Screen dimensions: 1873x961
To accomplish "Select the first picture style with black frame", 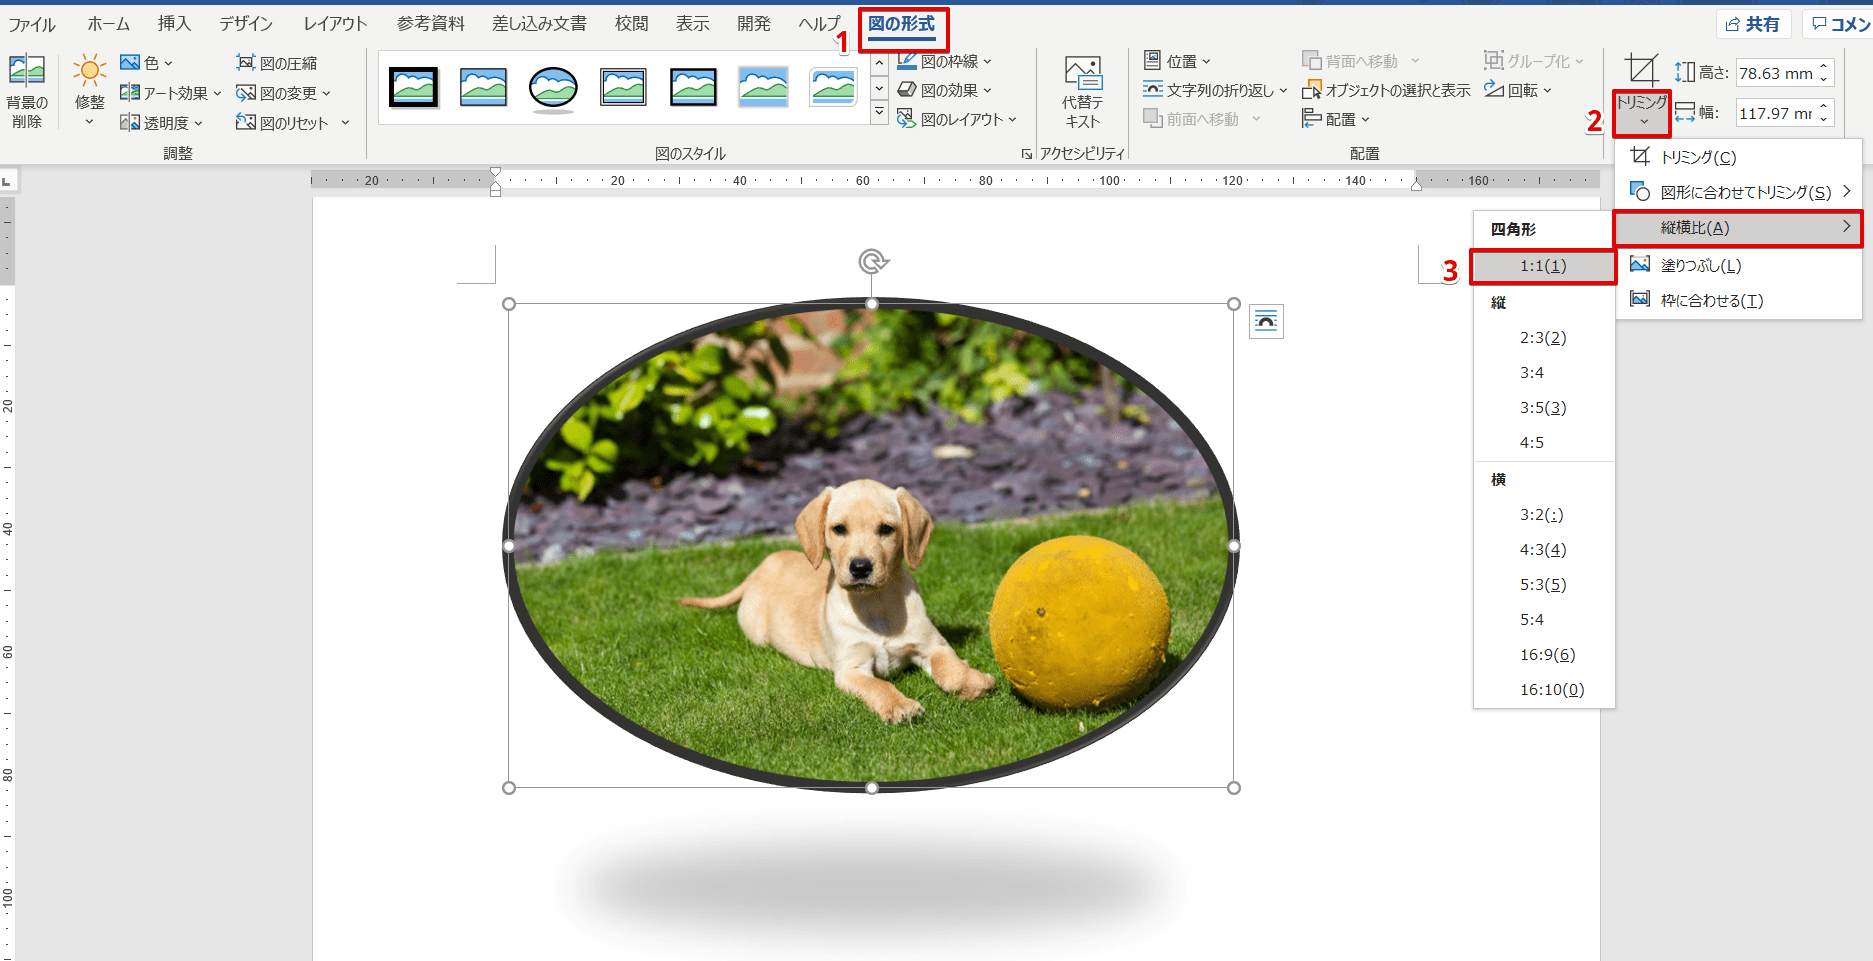I will (414, 87).
